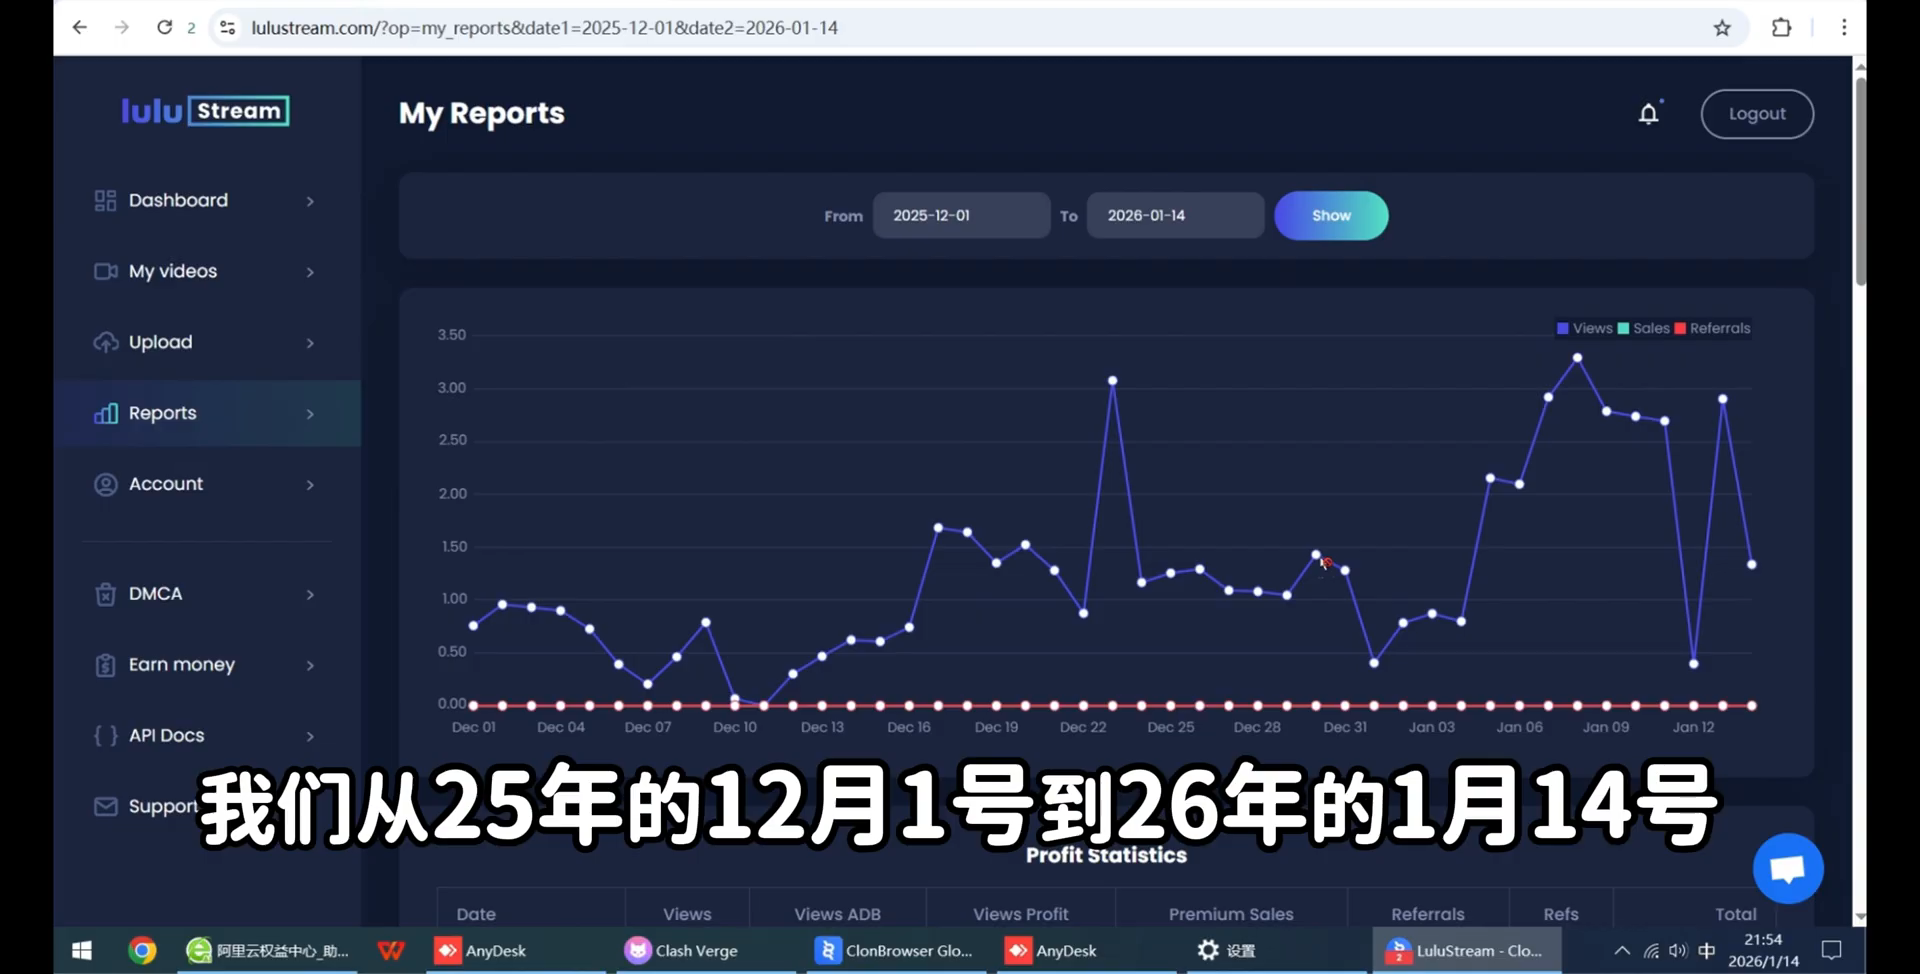Click the highest Jan 08 data point
Screen dimensions: 1920x974
[x=1577, y=358]
